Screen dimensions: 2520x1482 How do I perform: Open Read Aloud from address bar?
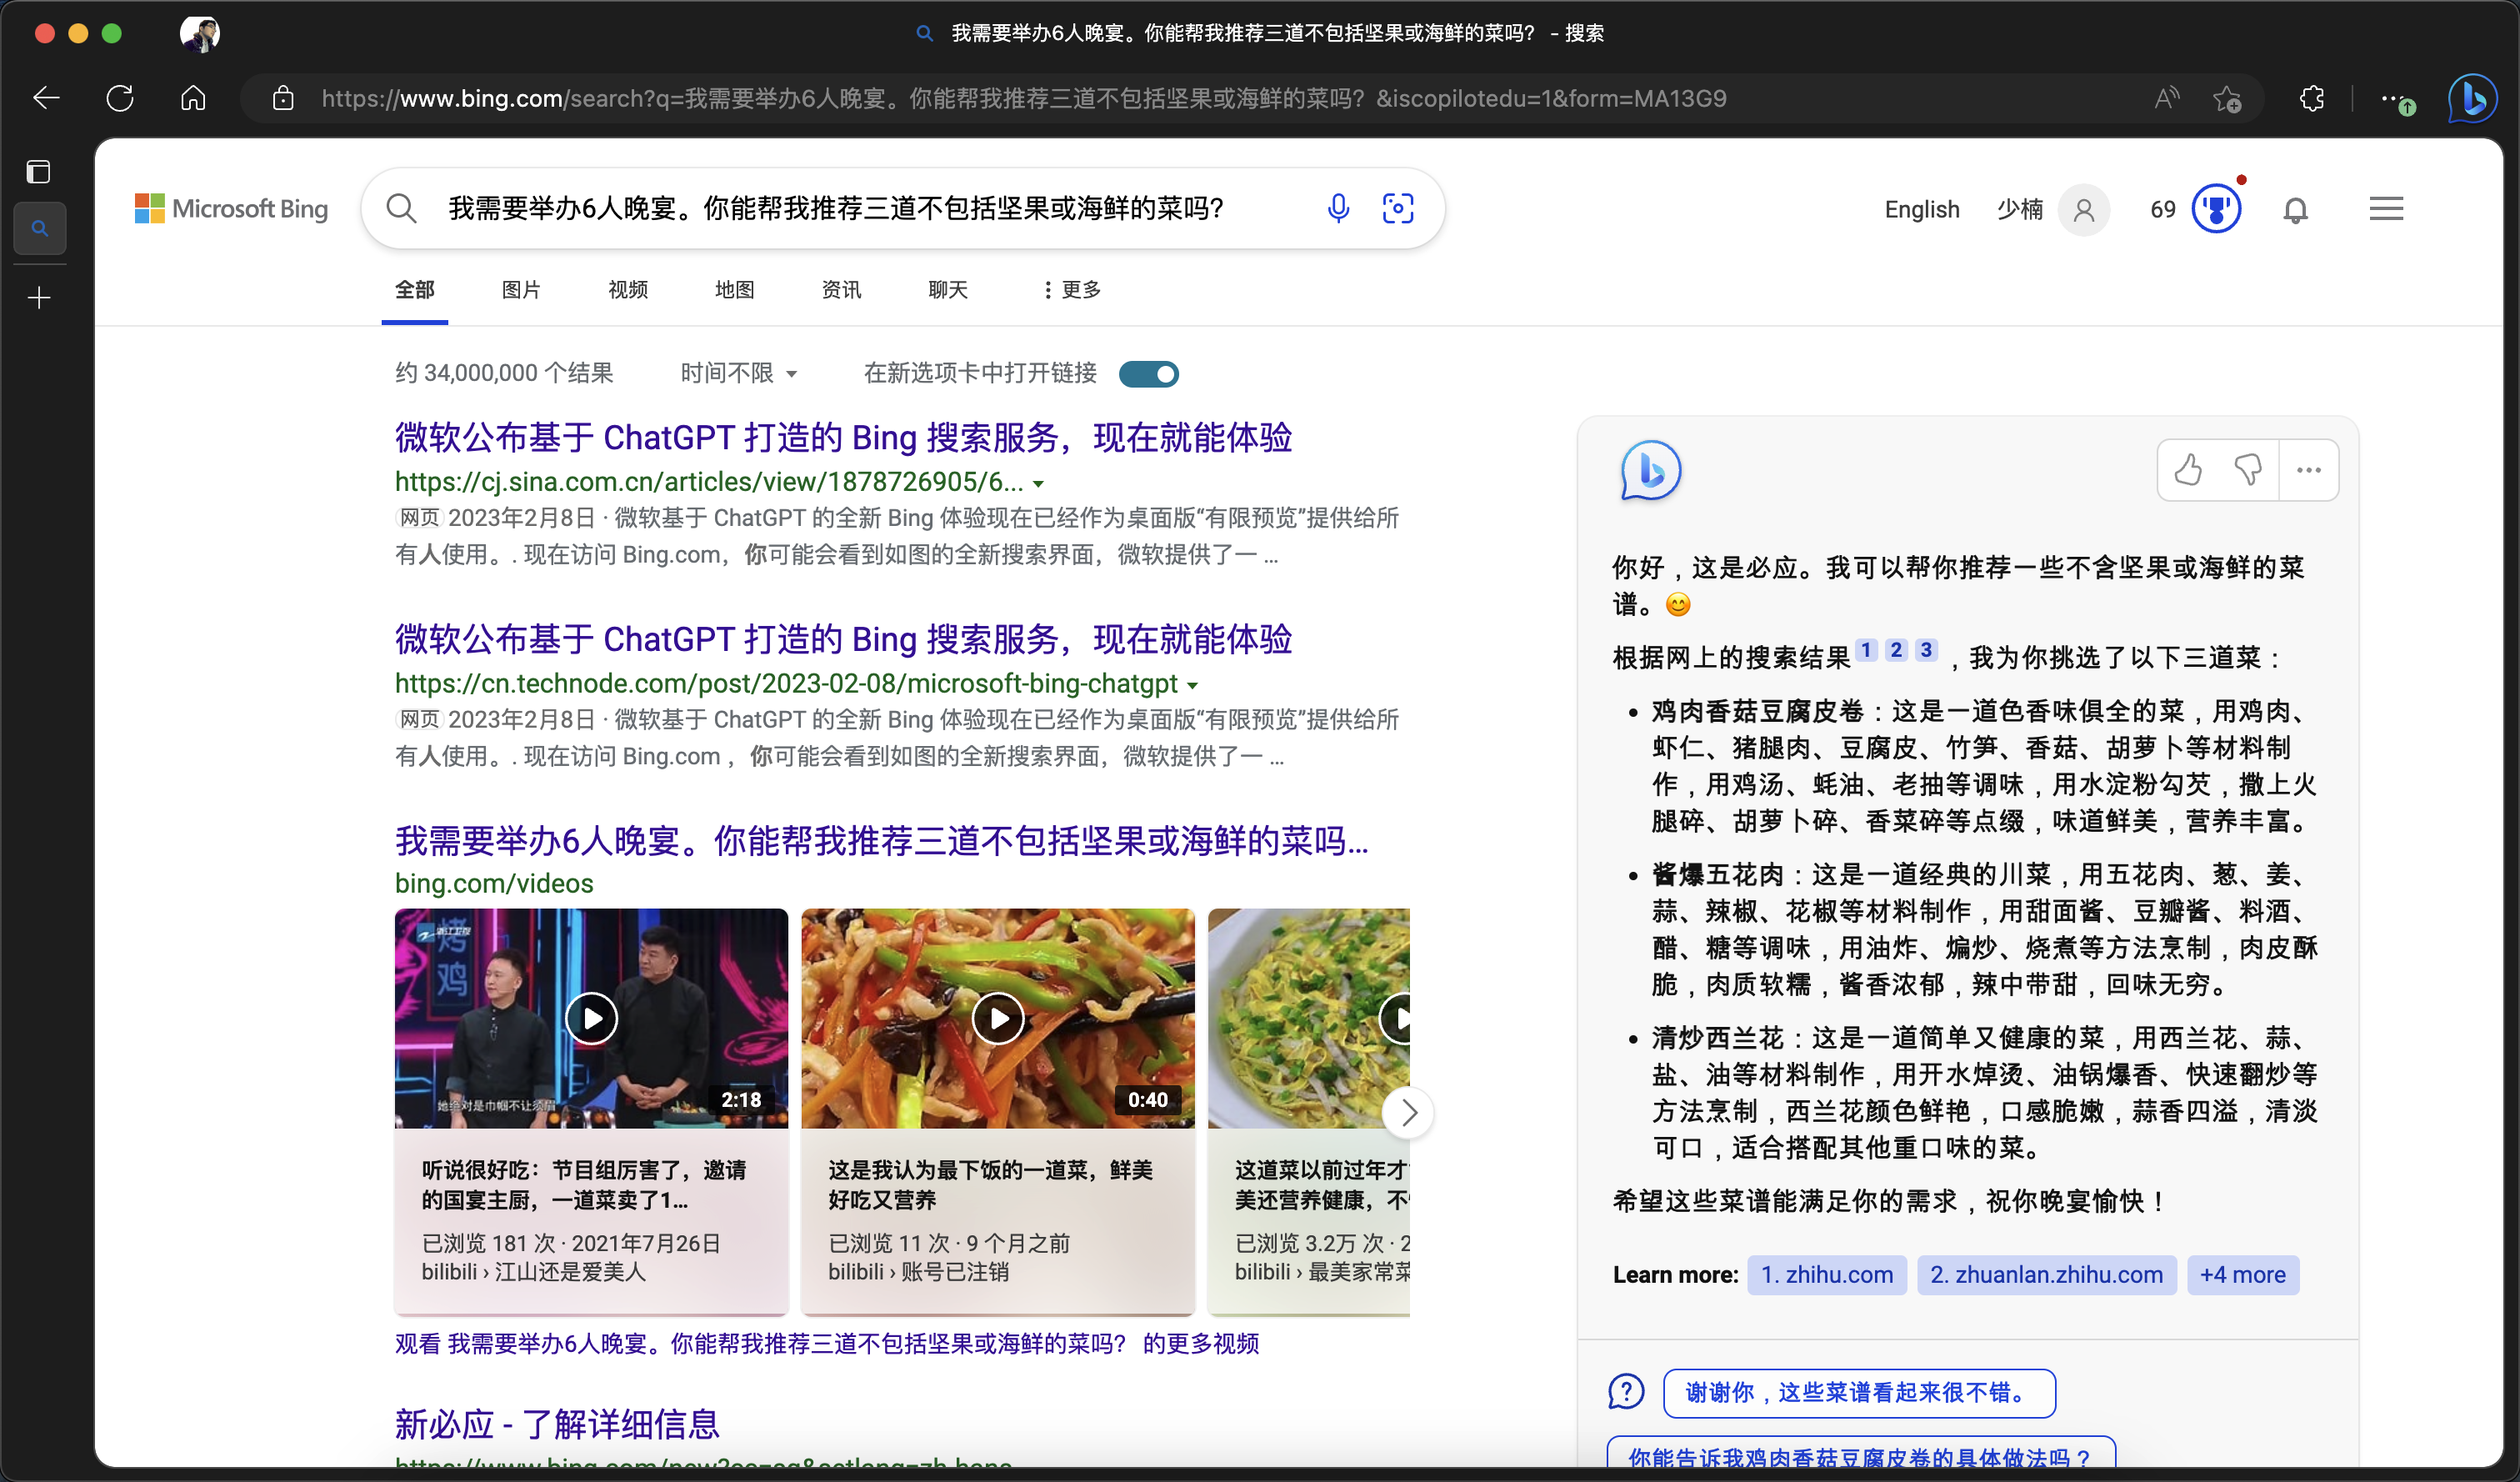coord(2166,98)
